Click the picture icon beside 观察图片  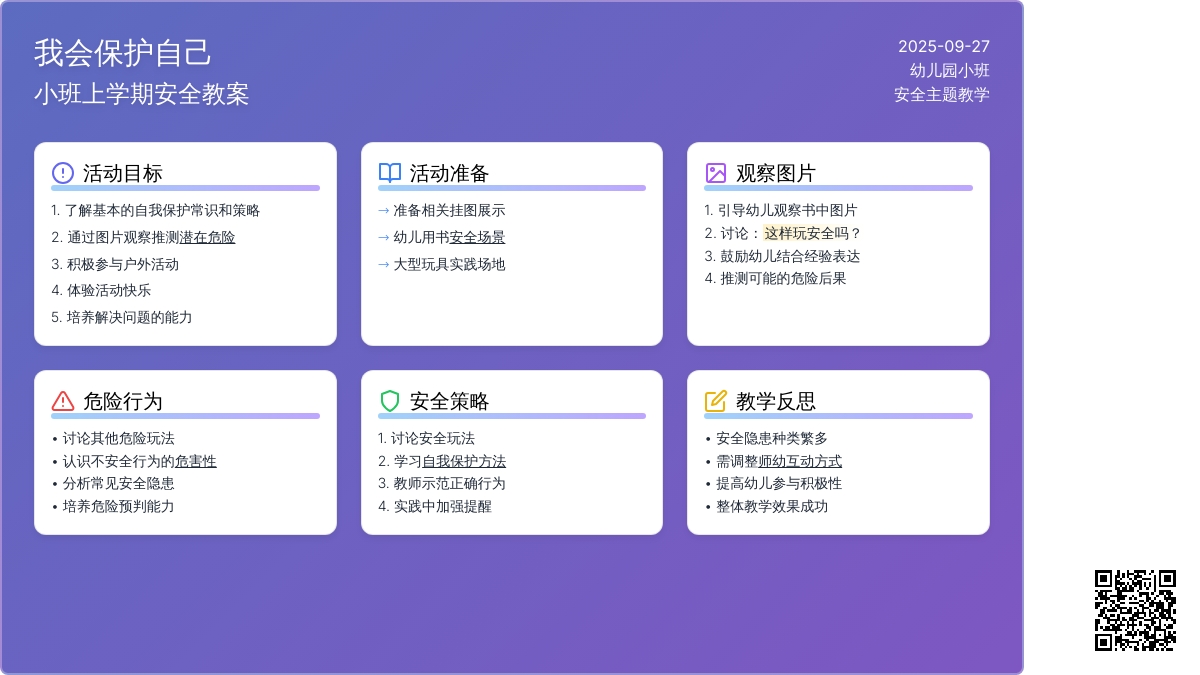coord(716,173)
